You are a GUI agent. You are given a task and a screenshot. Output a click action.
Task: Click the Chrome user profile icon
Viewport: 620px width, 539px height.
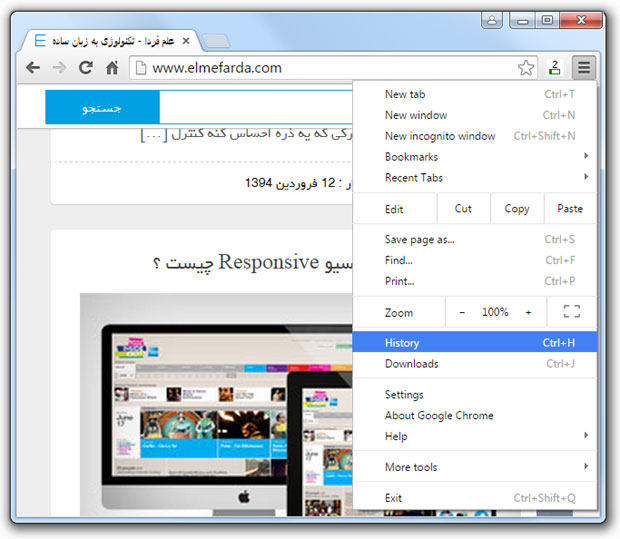point(491,19)
